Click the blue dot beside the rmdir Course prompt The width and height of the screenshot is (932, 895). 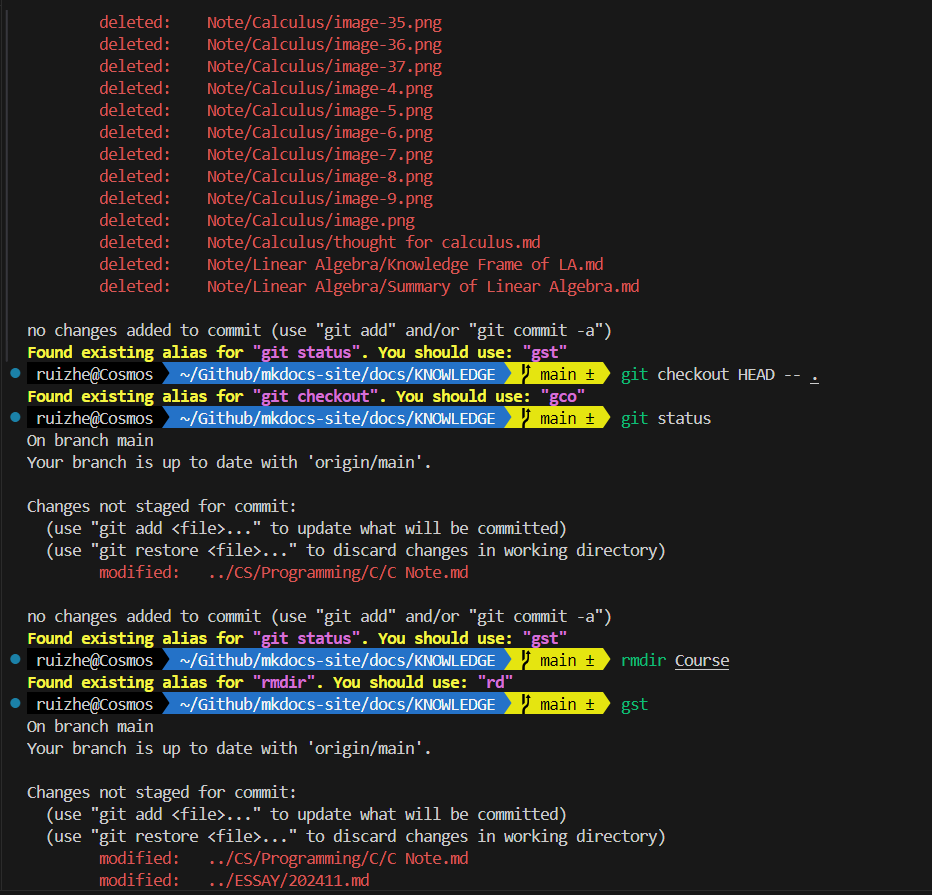click(x=14, y=659)
